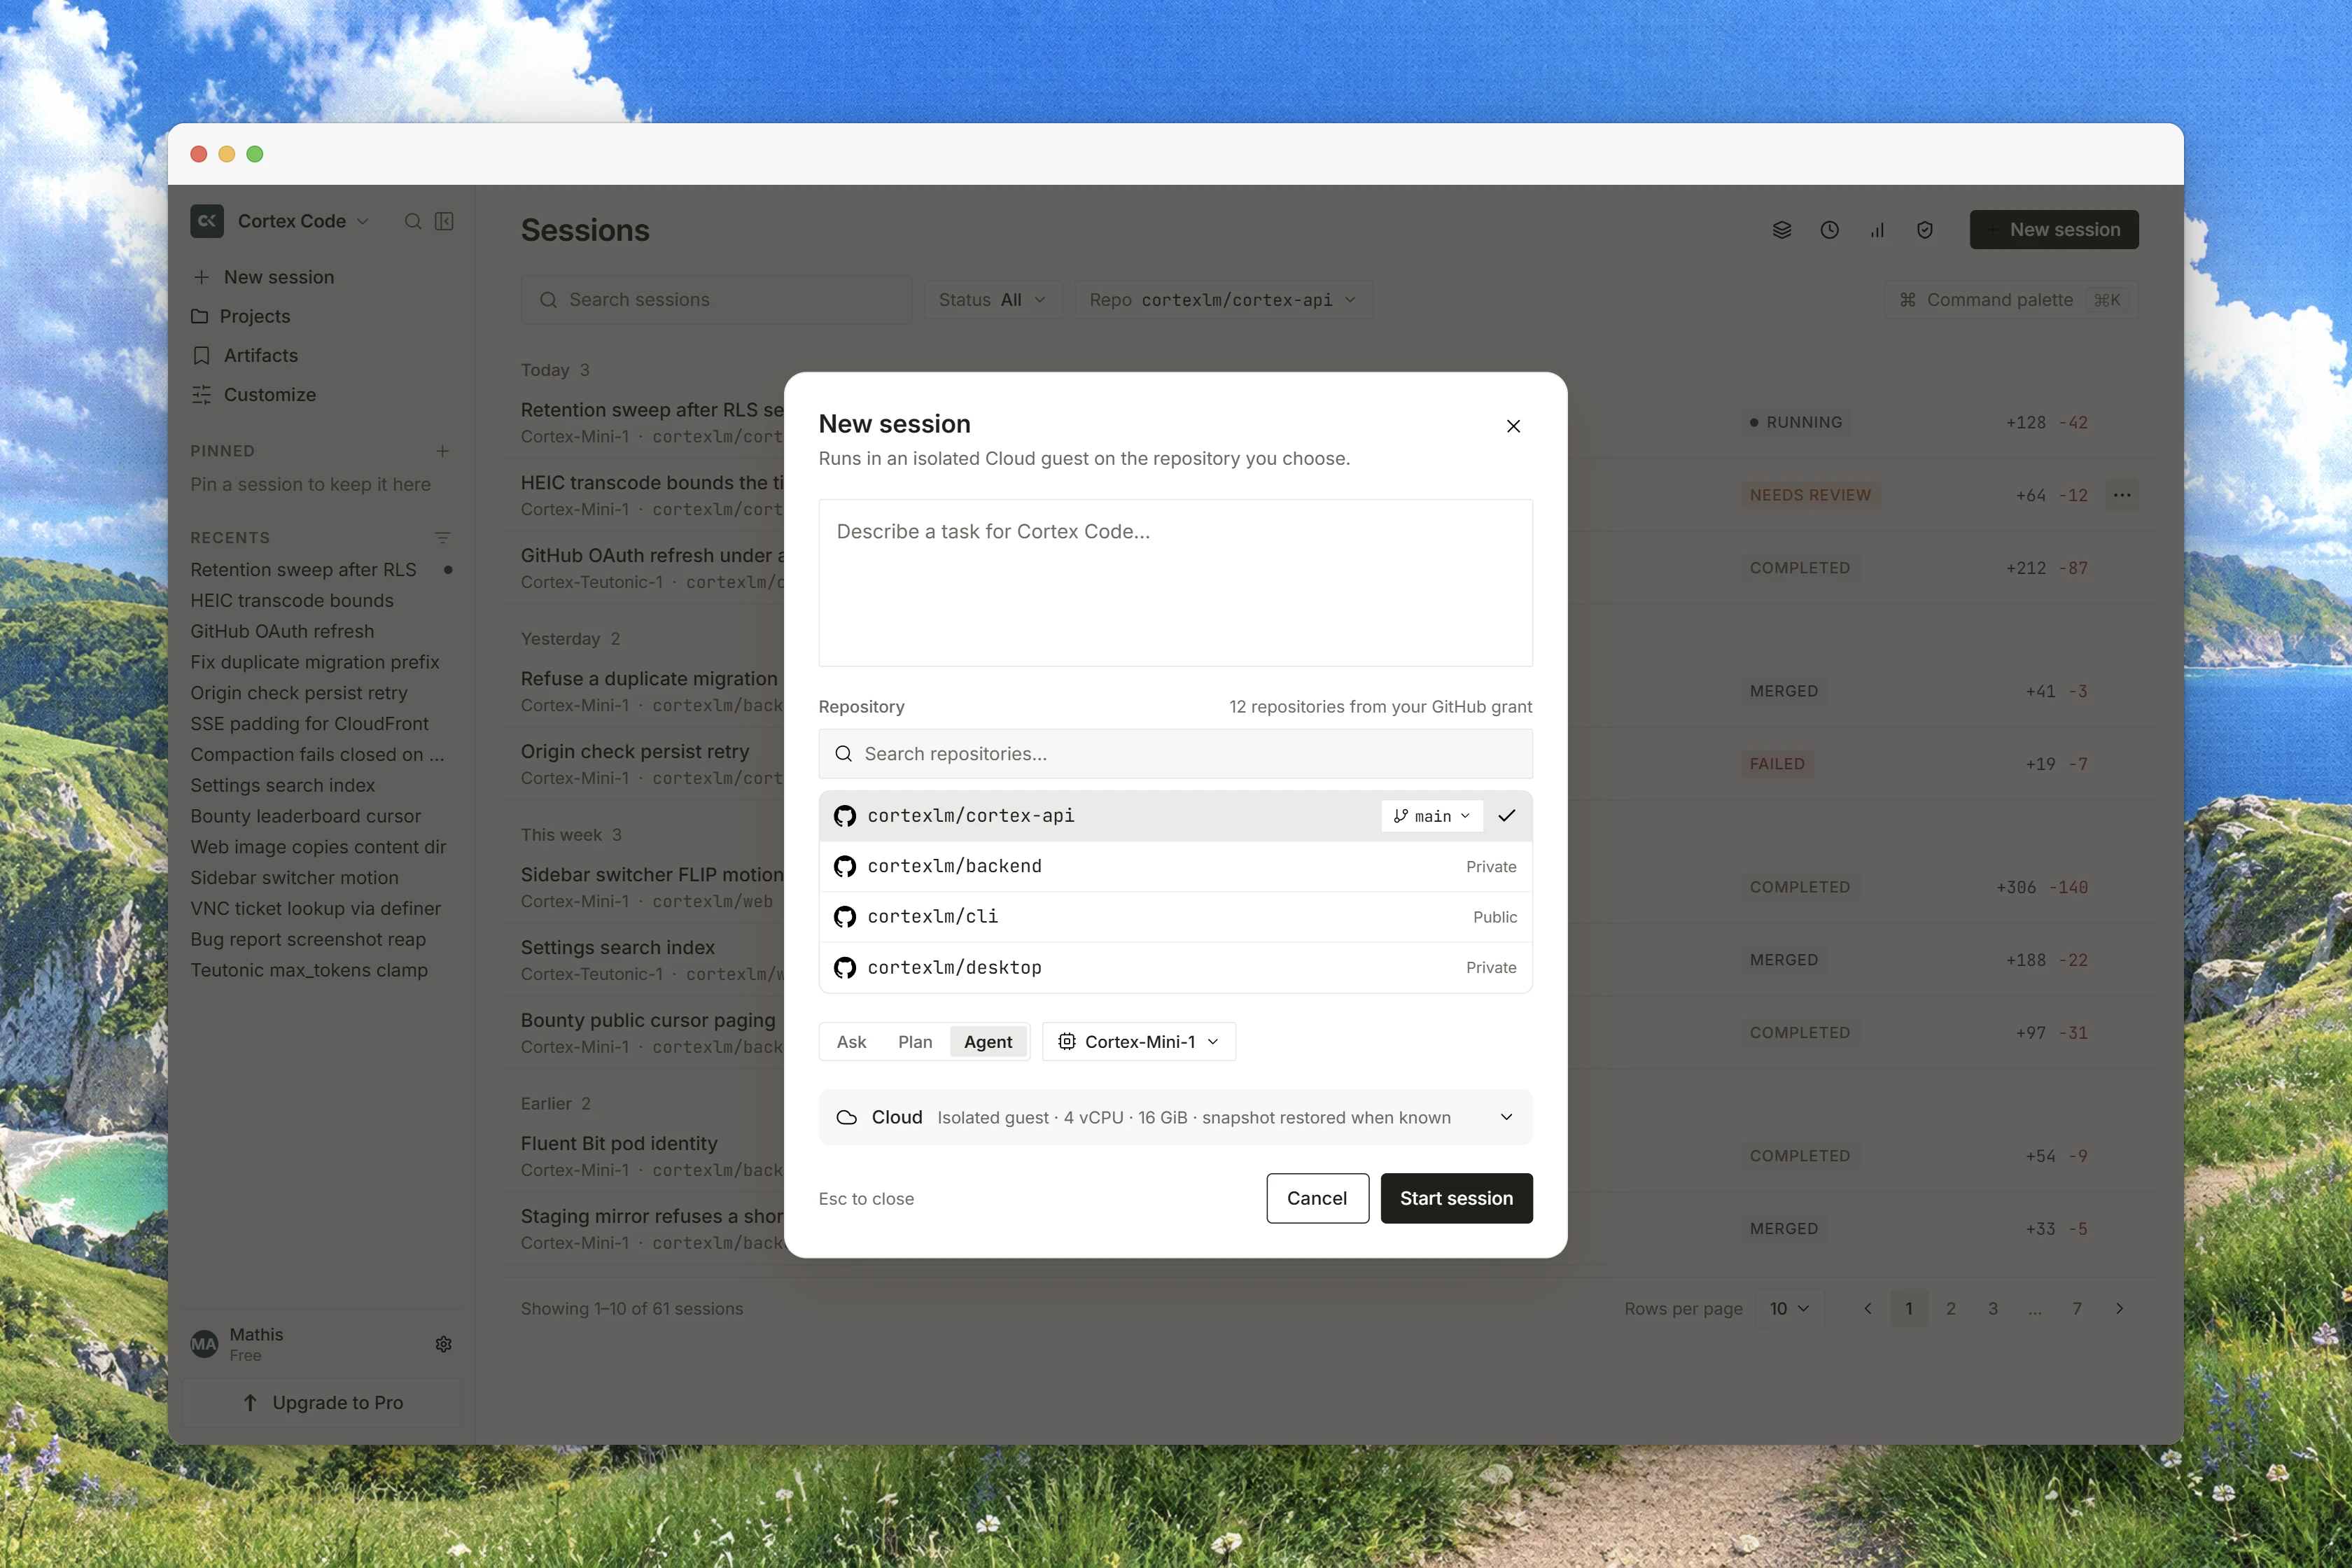Go to the next page arrow
Viewport: 2352px width, 1568px height.
click(2119, 1309)
